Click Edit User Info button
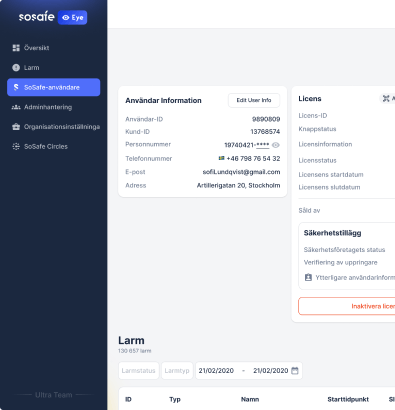 (x=254, y=100)
